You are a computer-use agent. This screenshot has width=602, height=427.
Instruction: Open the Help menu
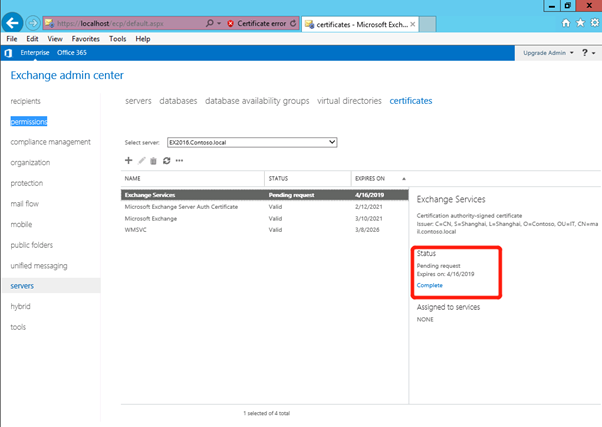point(142,39)
